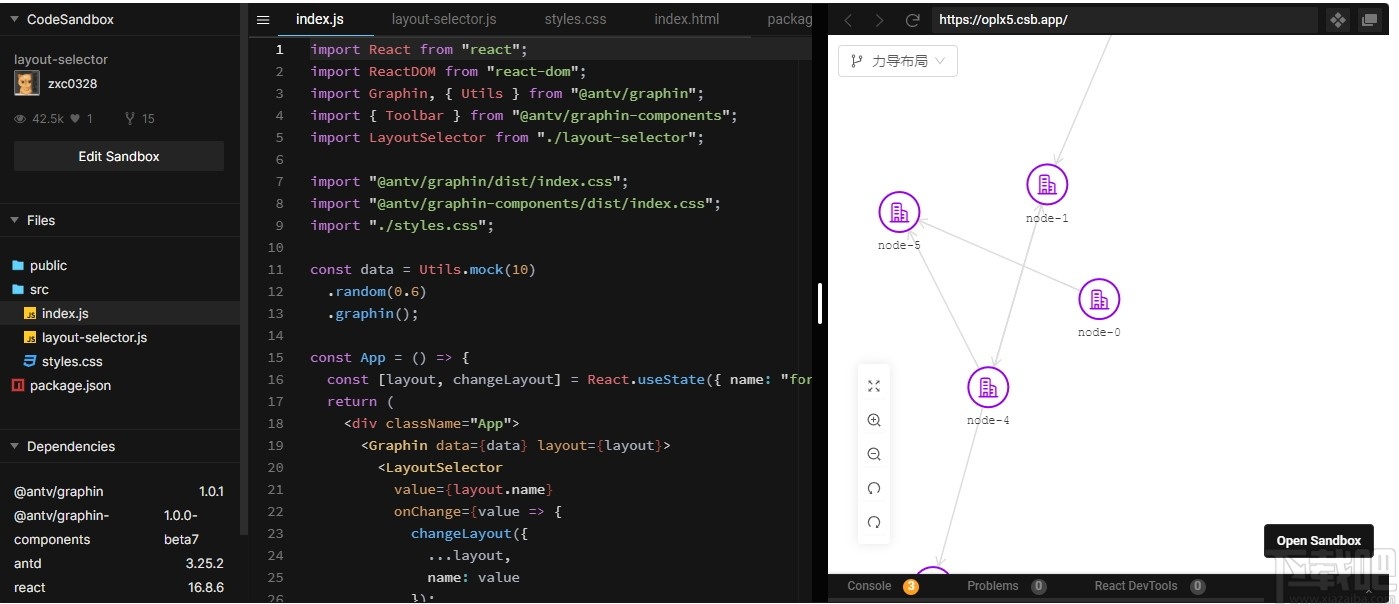
Task: Click the Edit Sandbox button
Action: [118, 156]
